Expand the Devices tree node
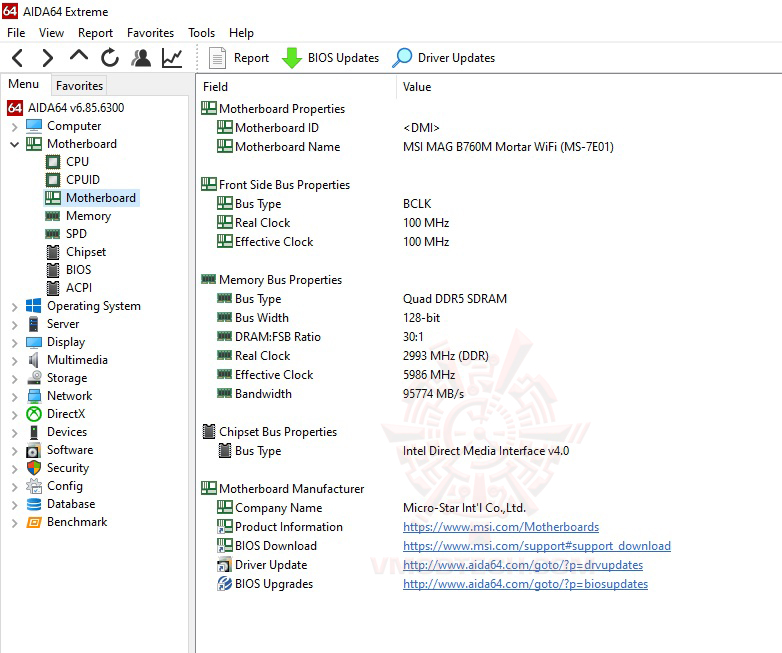Screen dimensions: 782x653 tap(14, 433)
